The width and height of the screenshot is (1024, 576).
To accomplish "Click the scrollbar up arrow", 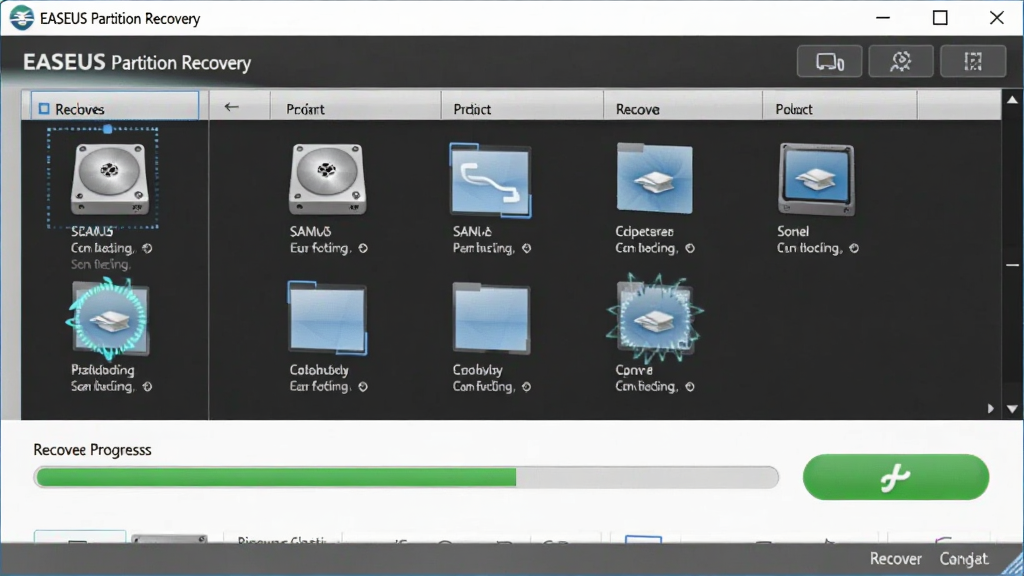I will pos(1012,100).
